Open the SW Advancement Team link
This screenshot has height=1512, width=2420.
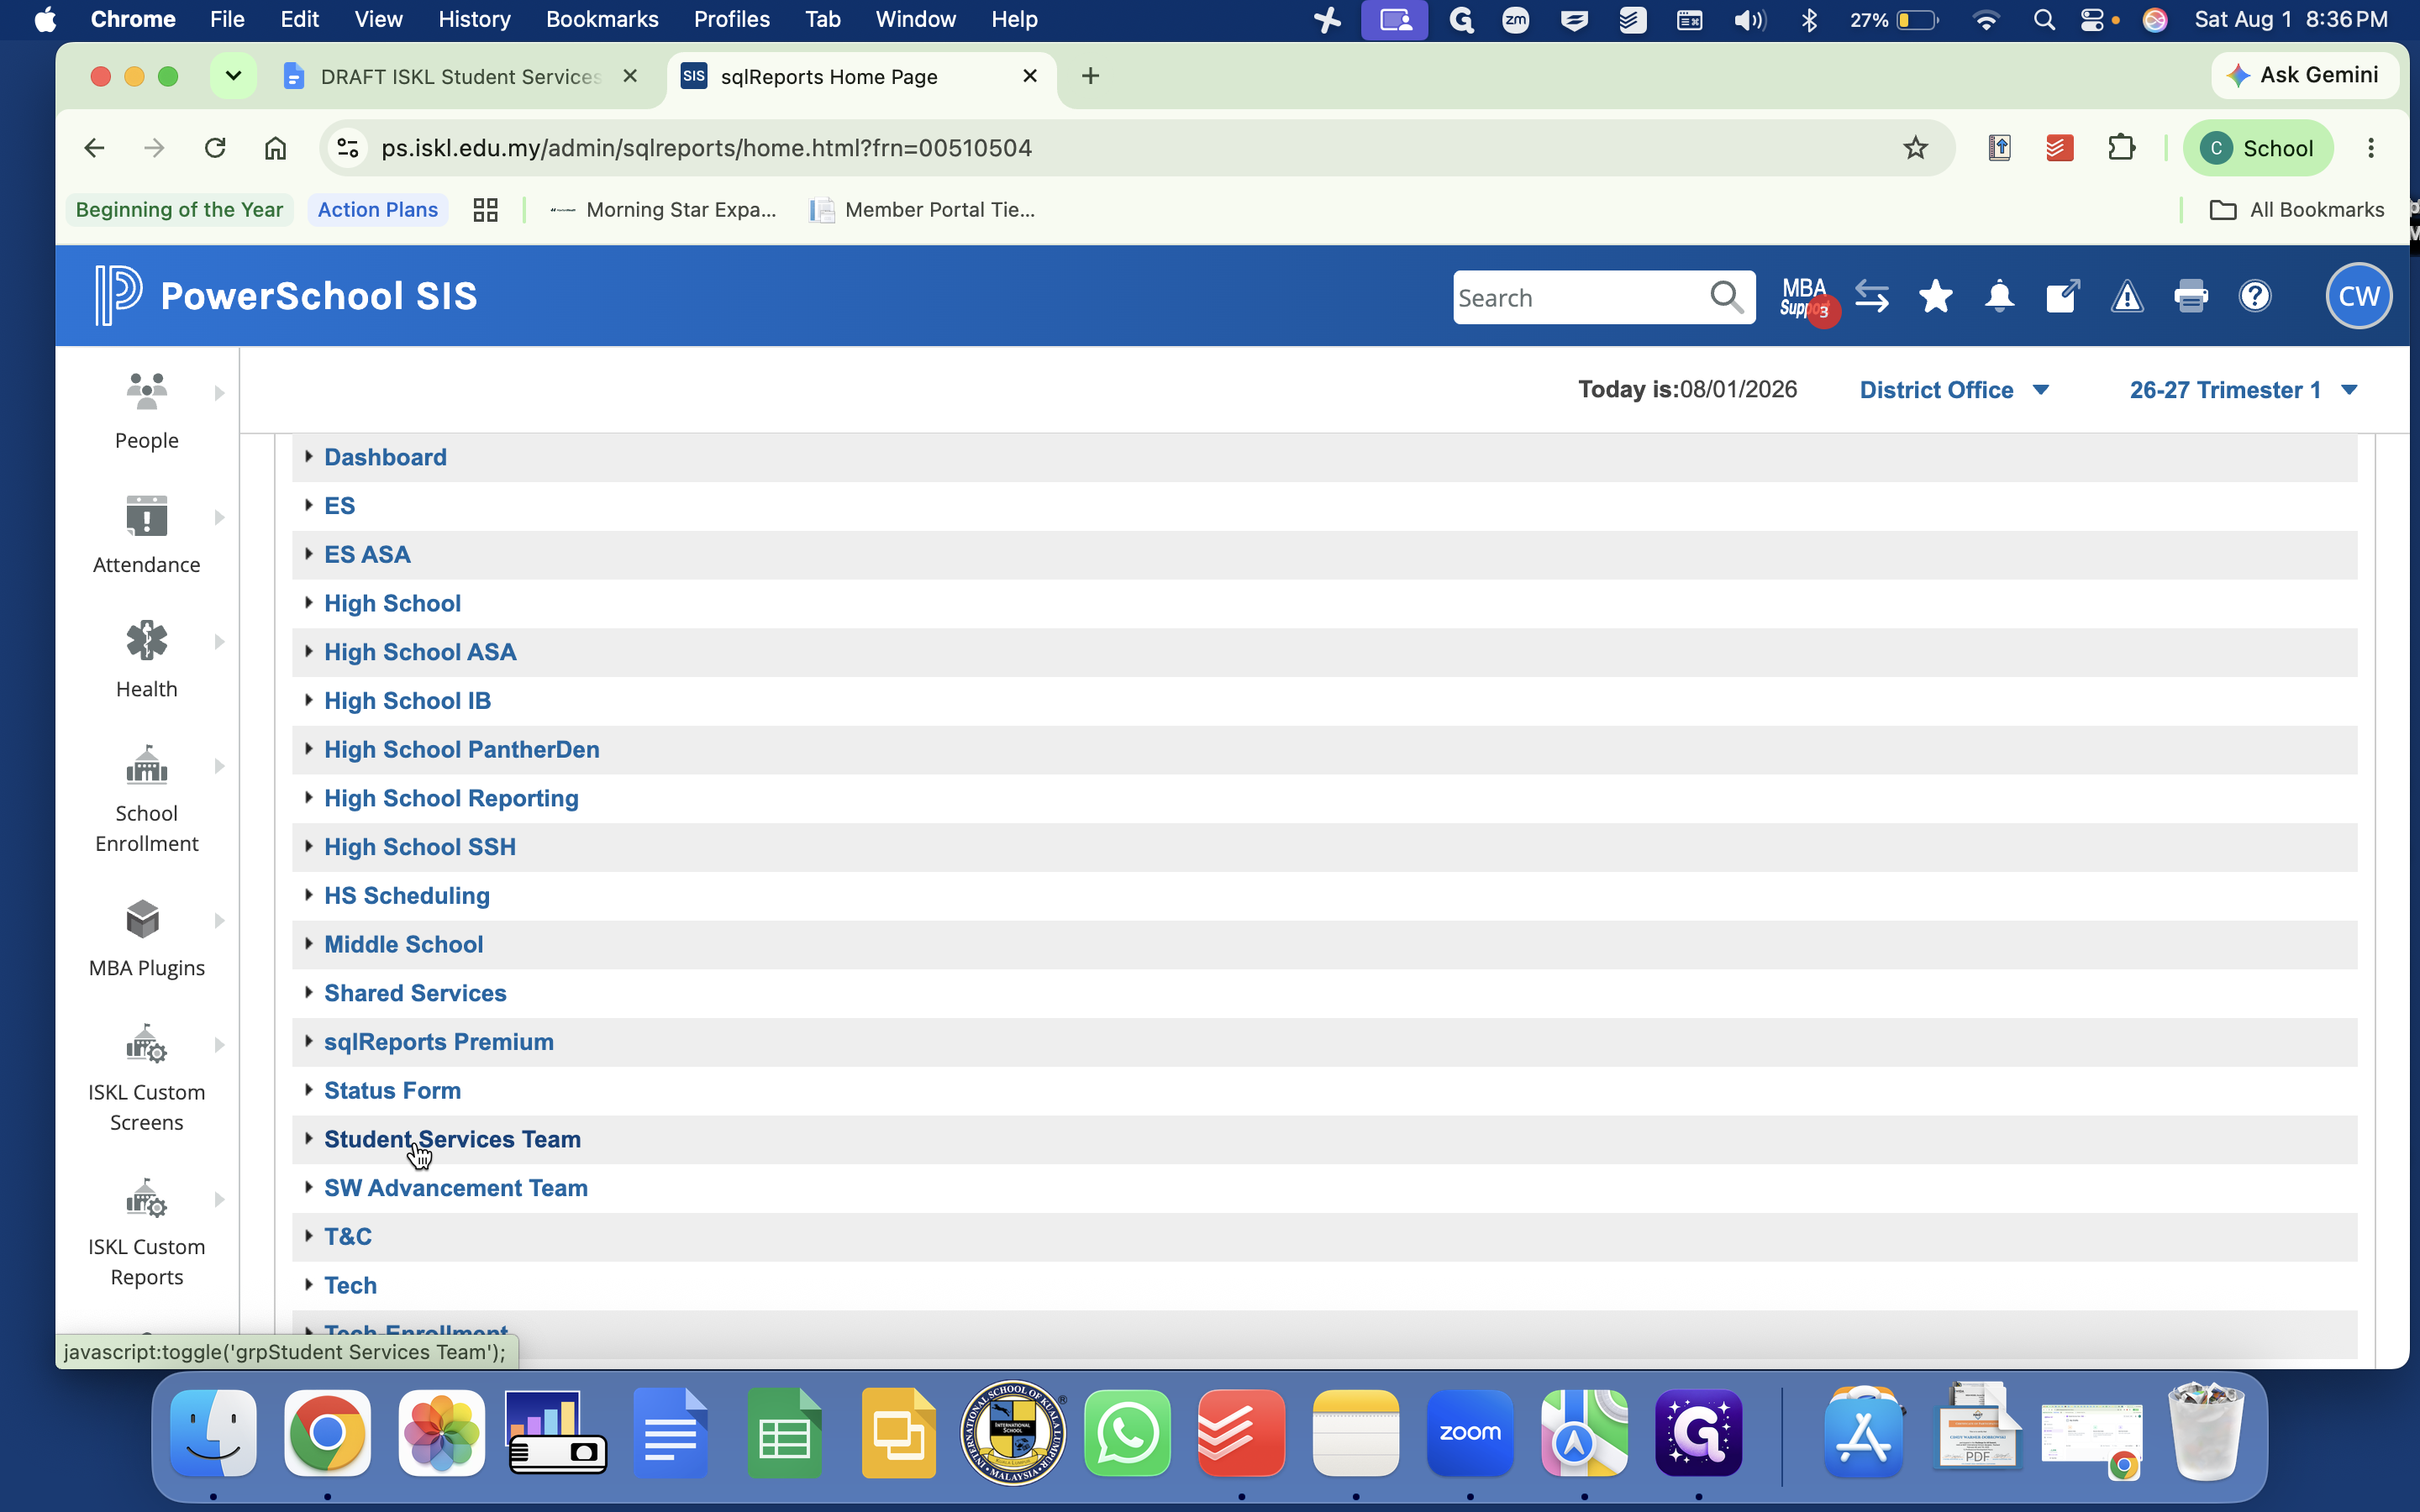(455, 1188)
